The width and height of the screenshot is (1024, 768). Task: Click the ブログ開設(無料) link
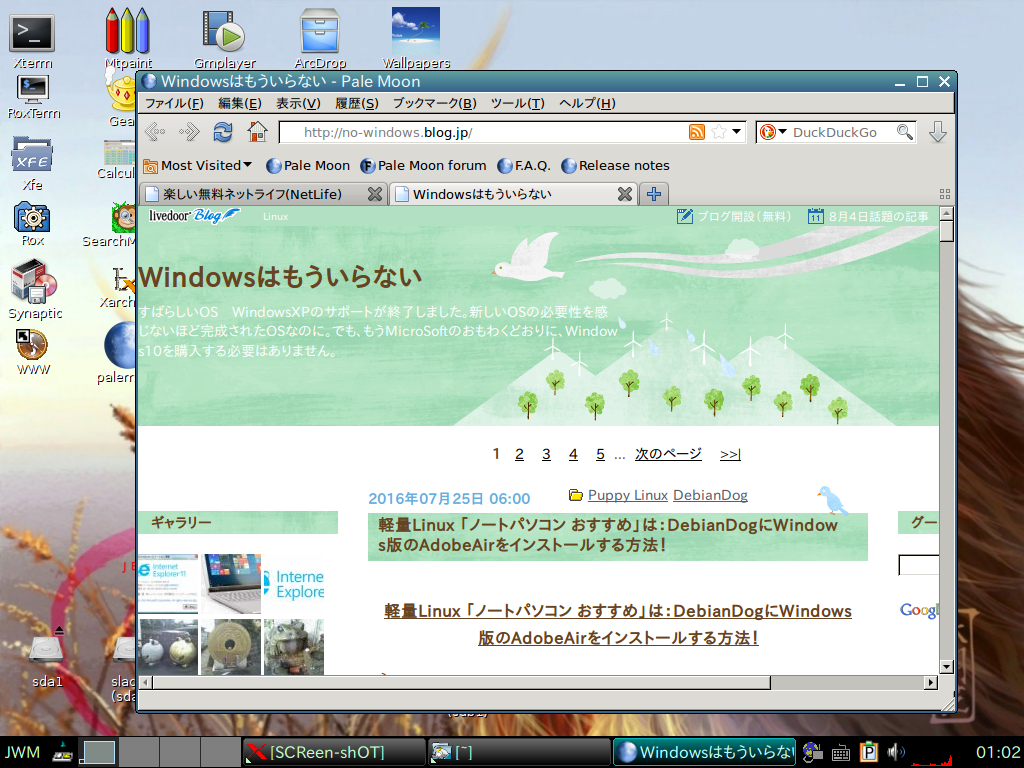(733, 216)
